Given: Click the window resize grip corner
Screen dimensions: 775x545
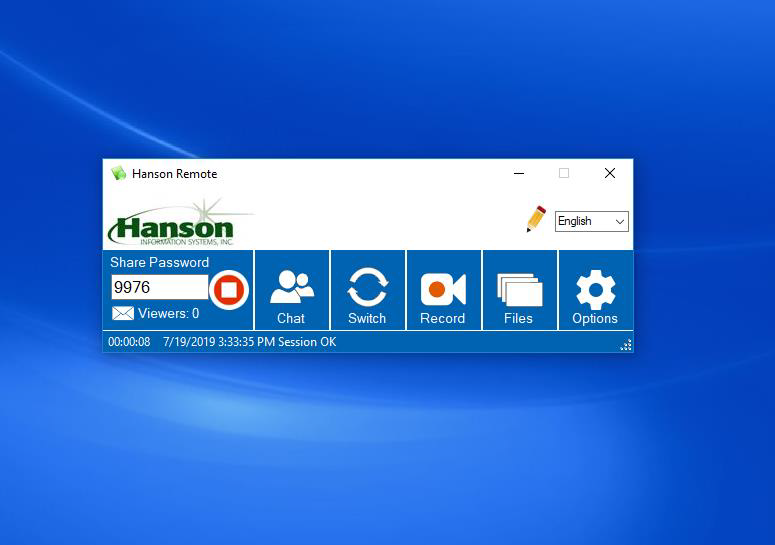Looking at the screenshot, I should click(626, 345).
